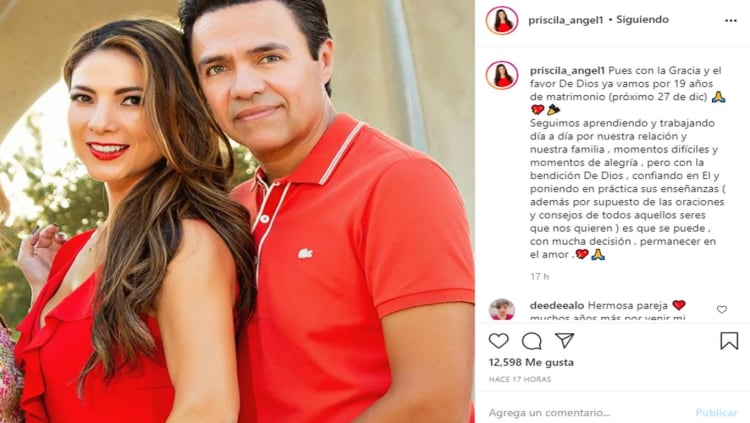Screen dimensions: 750x423
Task: Toggle the Siguiendo follow status
Action: point(642,20)
